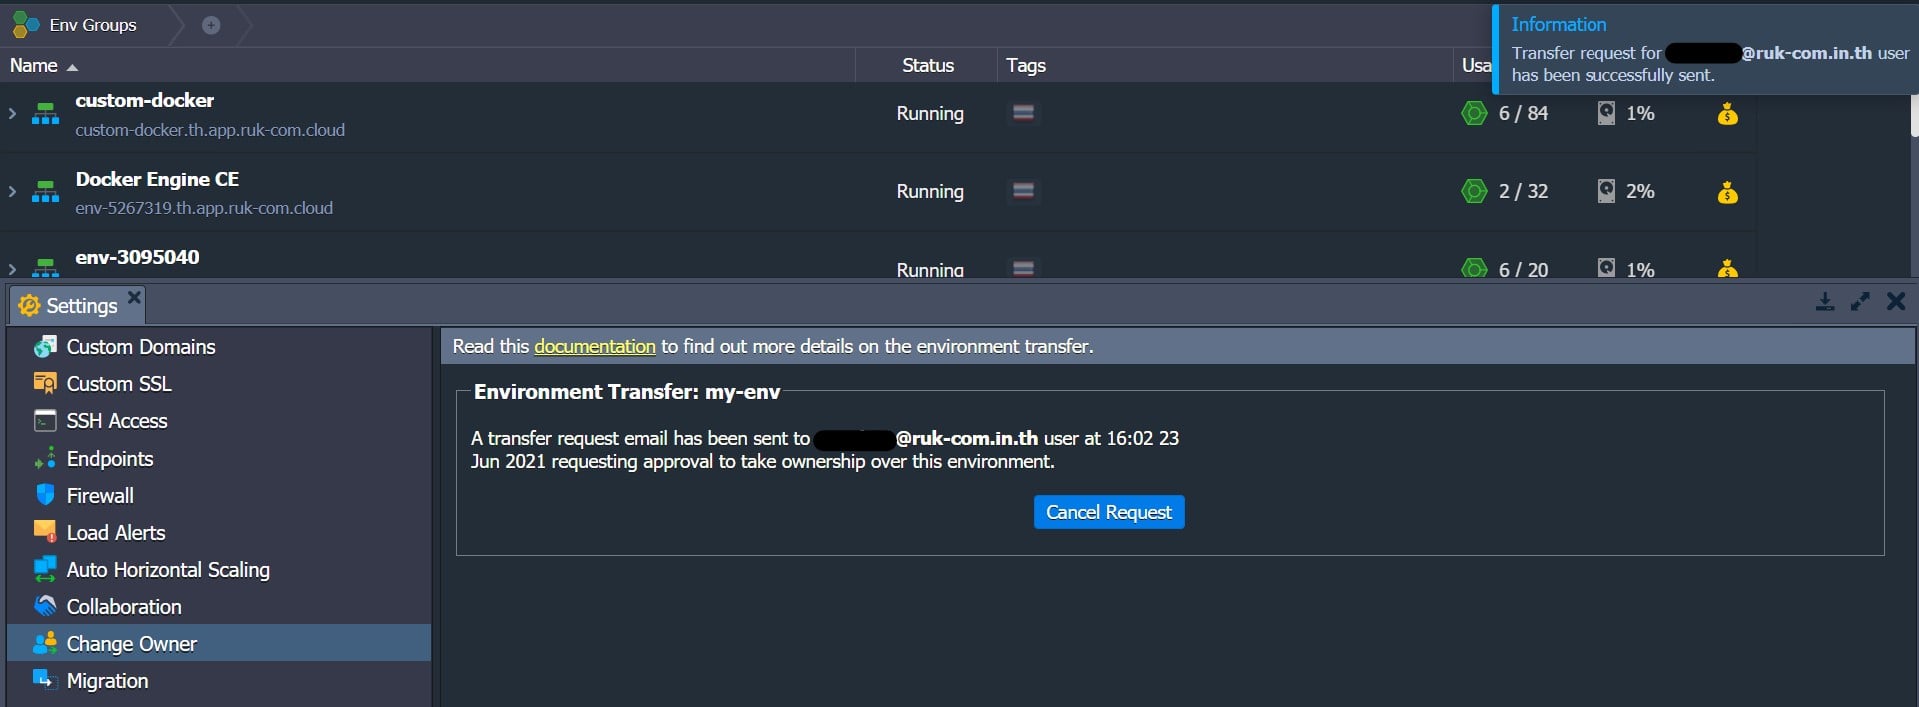Open the environment transfer documentation link
The image size is (1919, 707).
(x=595, y=346)
